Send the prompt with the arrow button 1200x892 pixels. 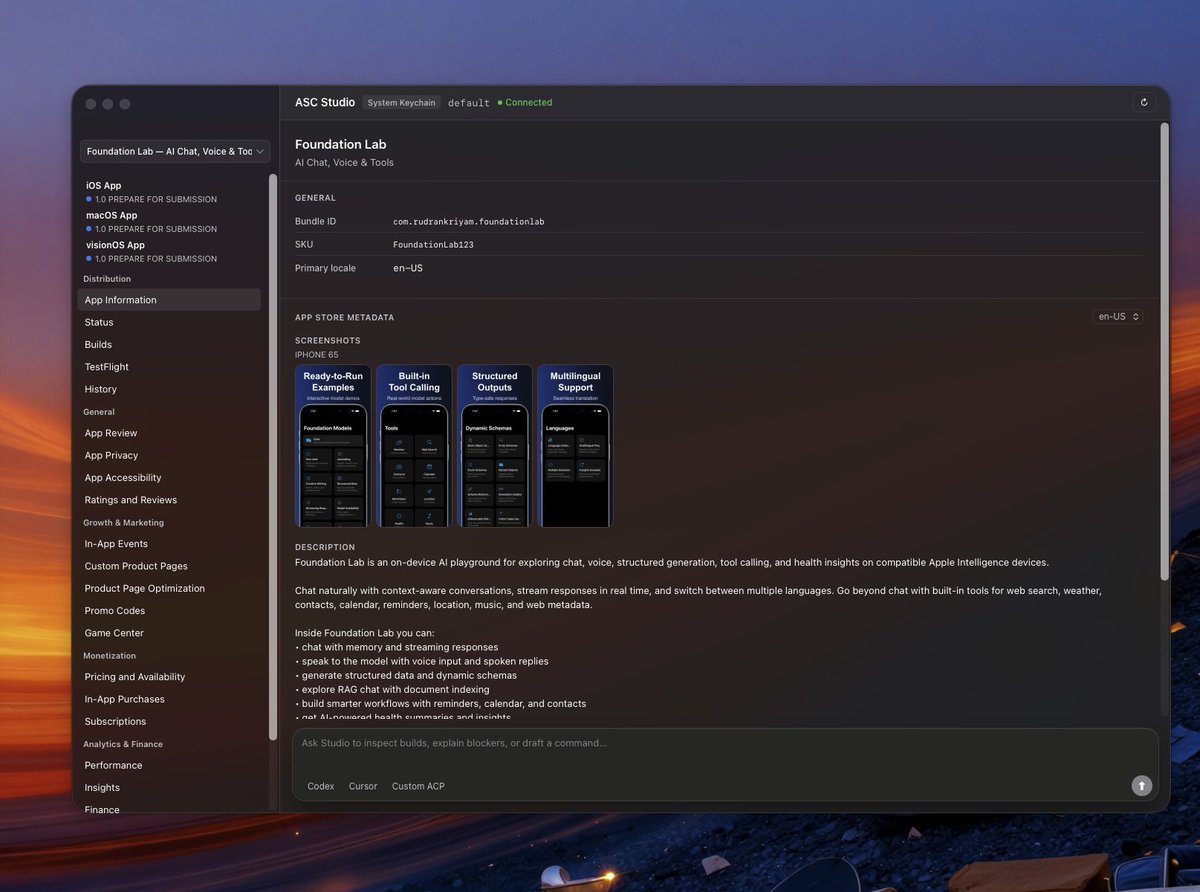point(1142,785)
